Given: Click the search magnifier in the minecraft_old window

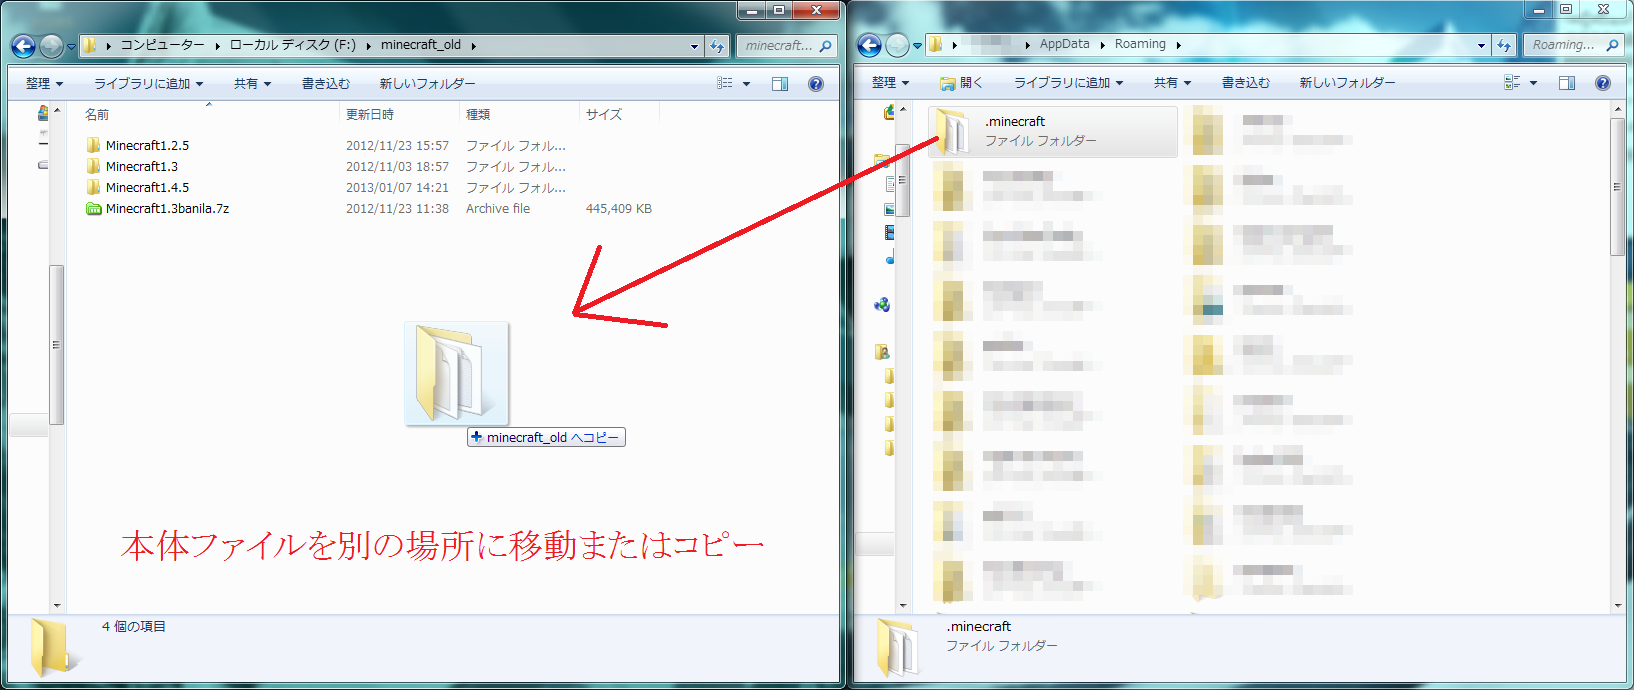Looking at the screenshot, I should click(826, 46).
